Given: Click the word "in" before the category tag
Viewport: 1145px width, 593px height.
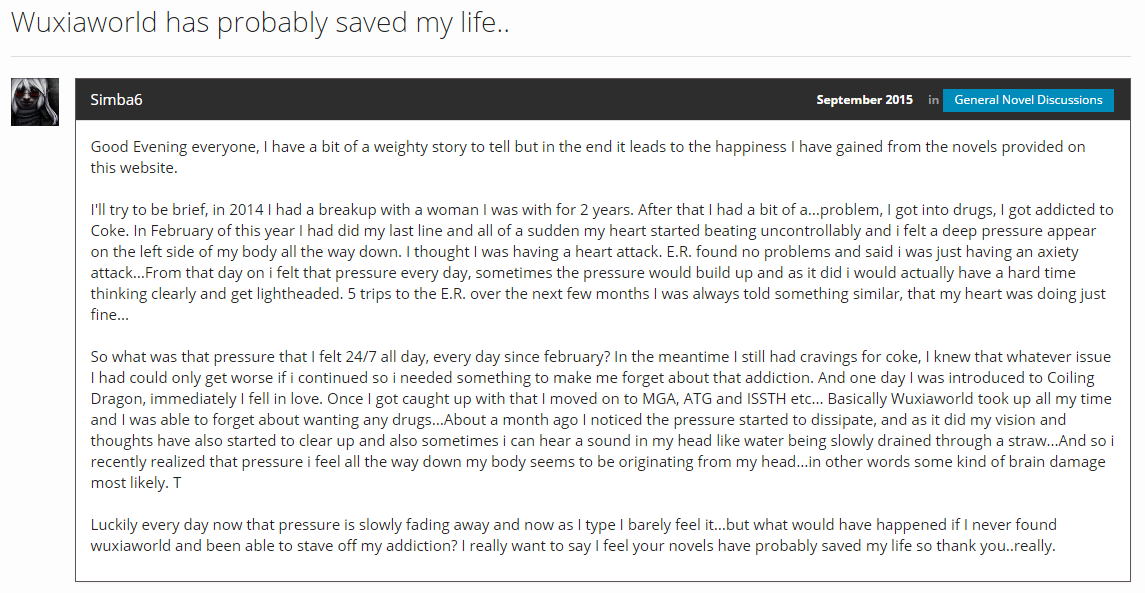Looking at the screenshot, I should 933,100.
